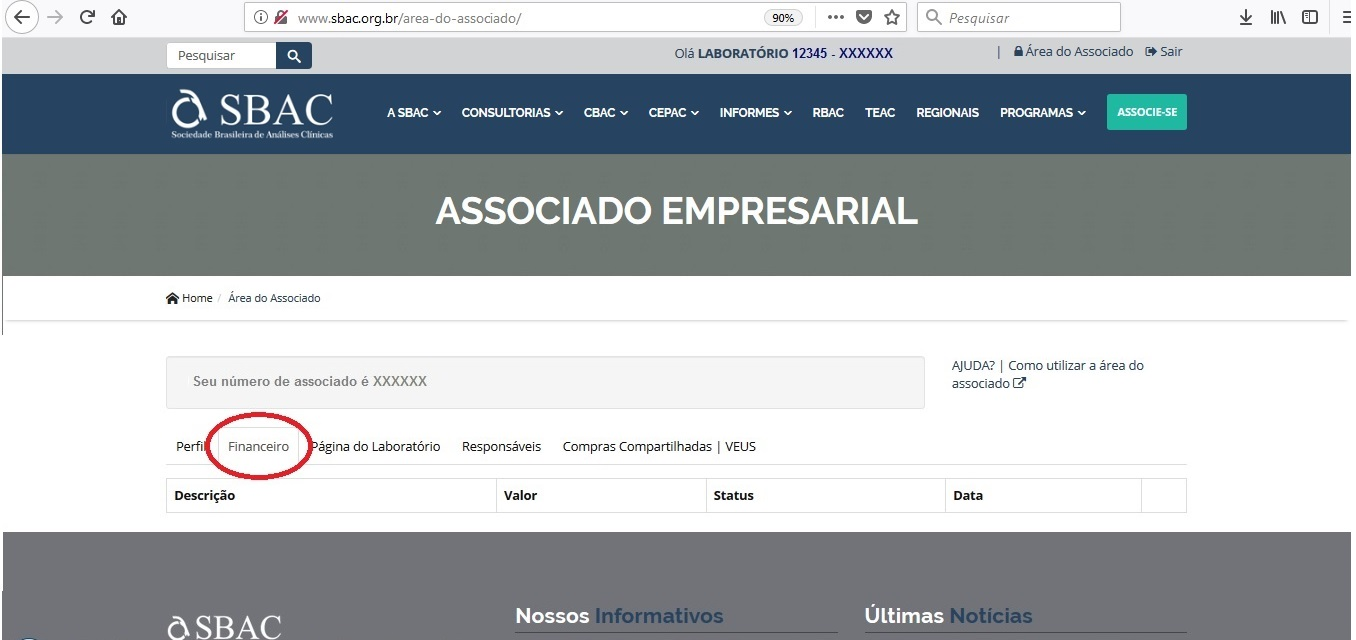
Task: Click the browser forward arrow
Action: (x=55, y=17)
